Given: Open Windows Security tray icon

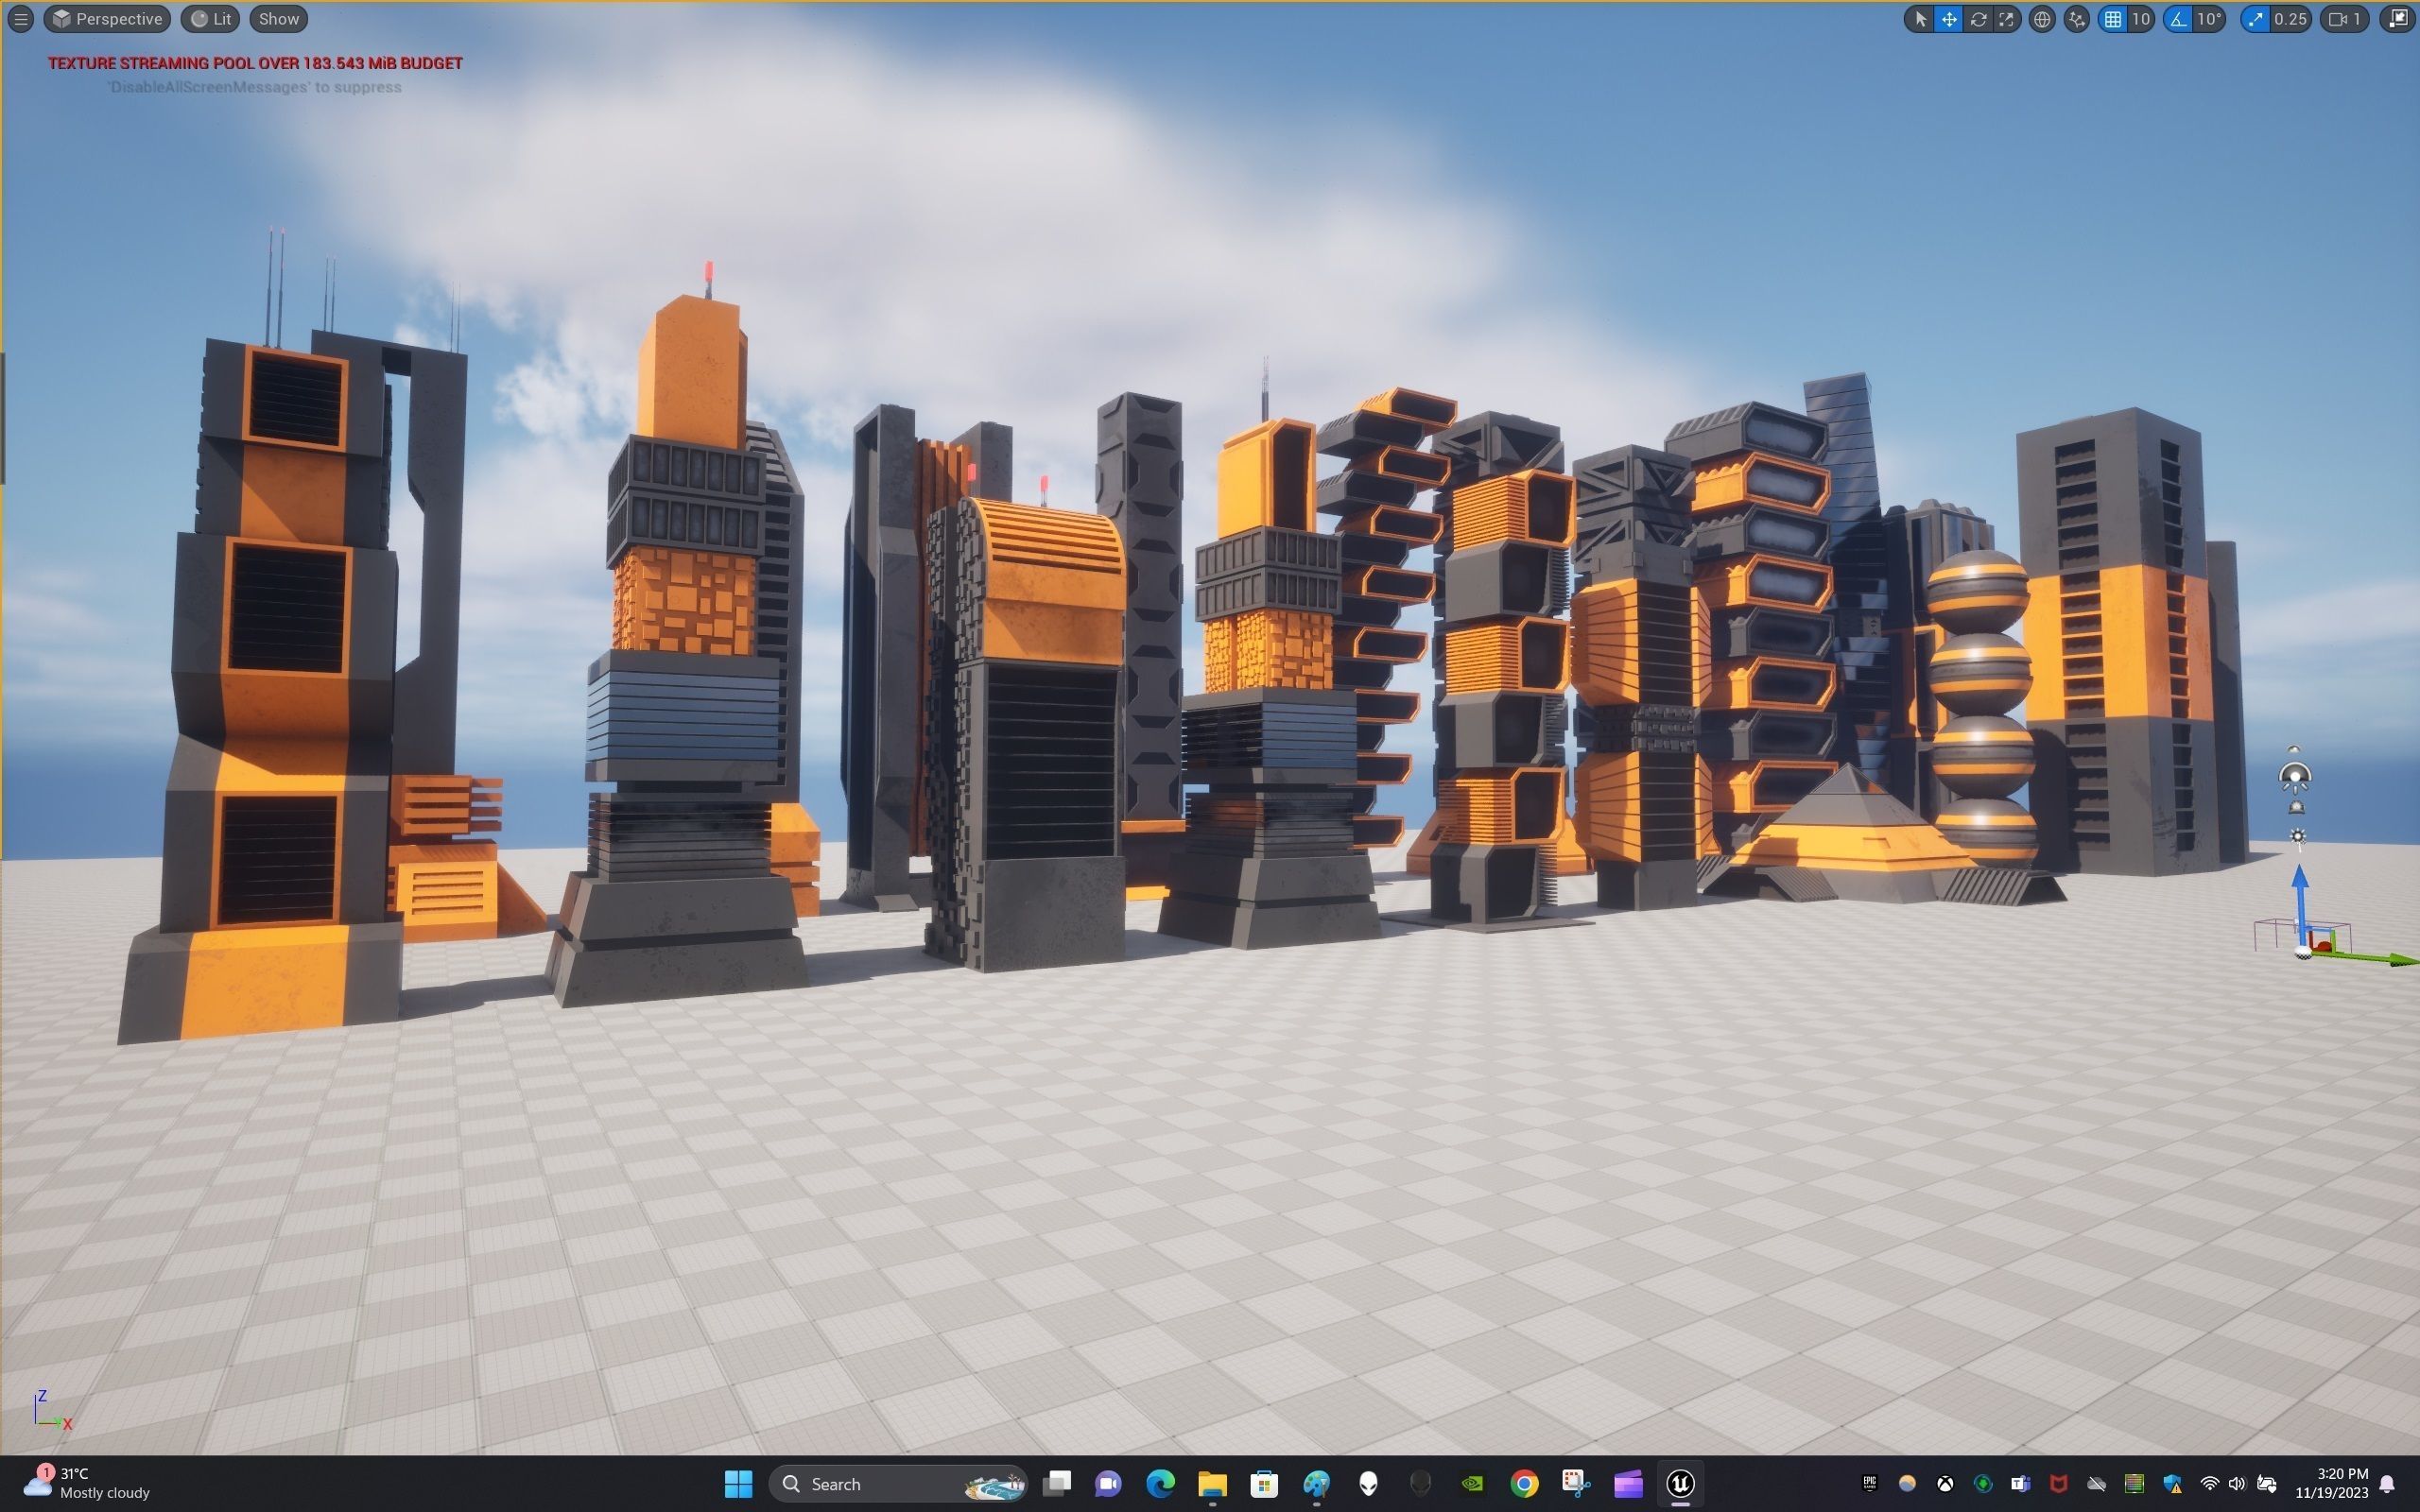Looking at the screenshot, I should pos(2172,1483).
